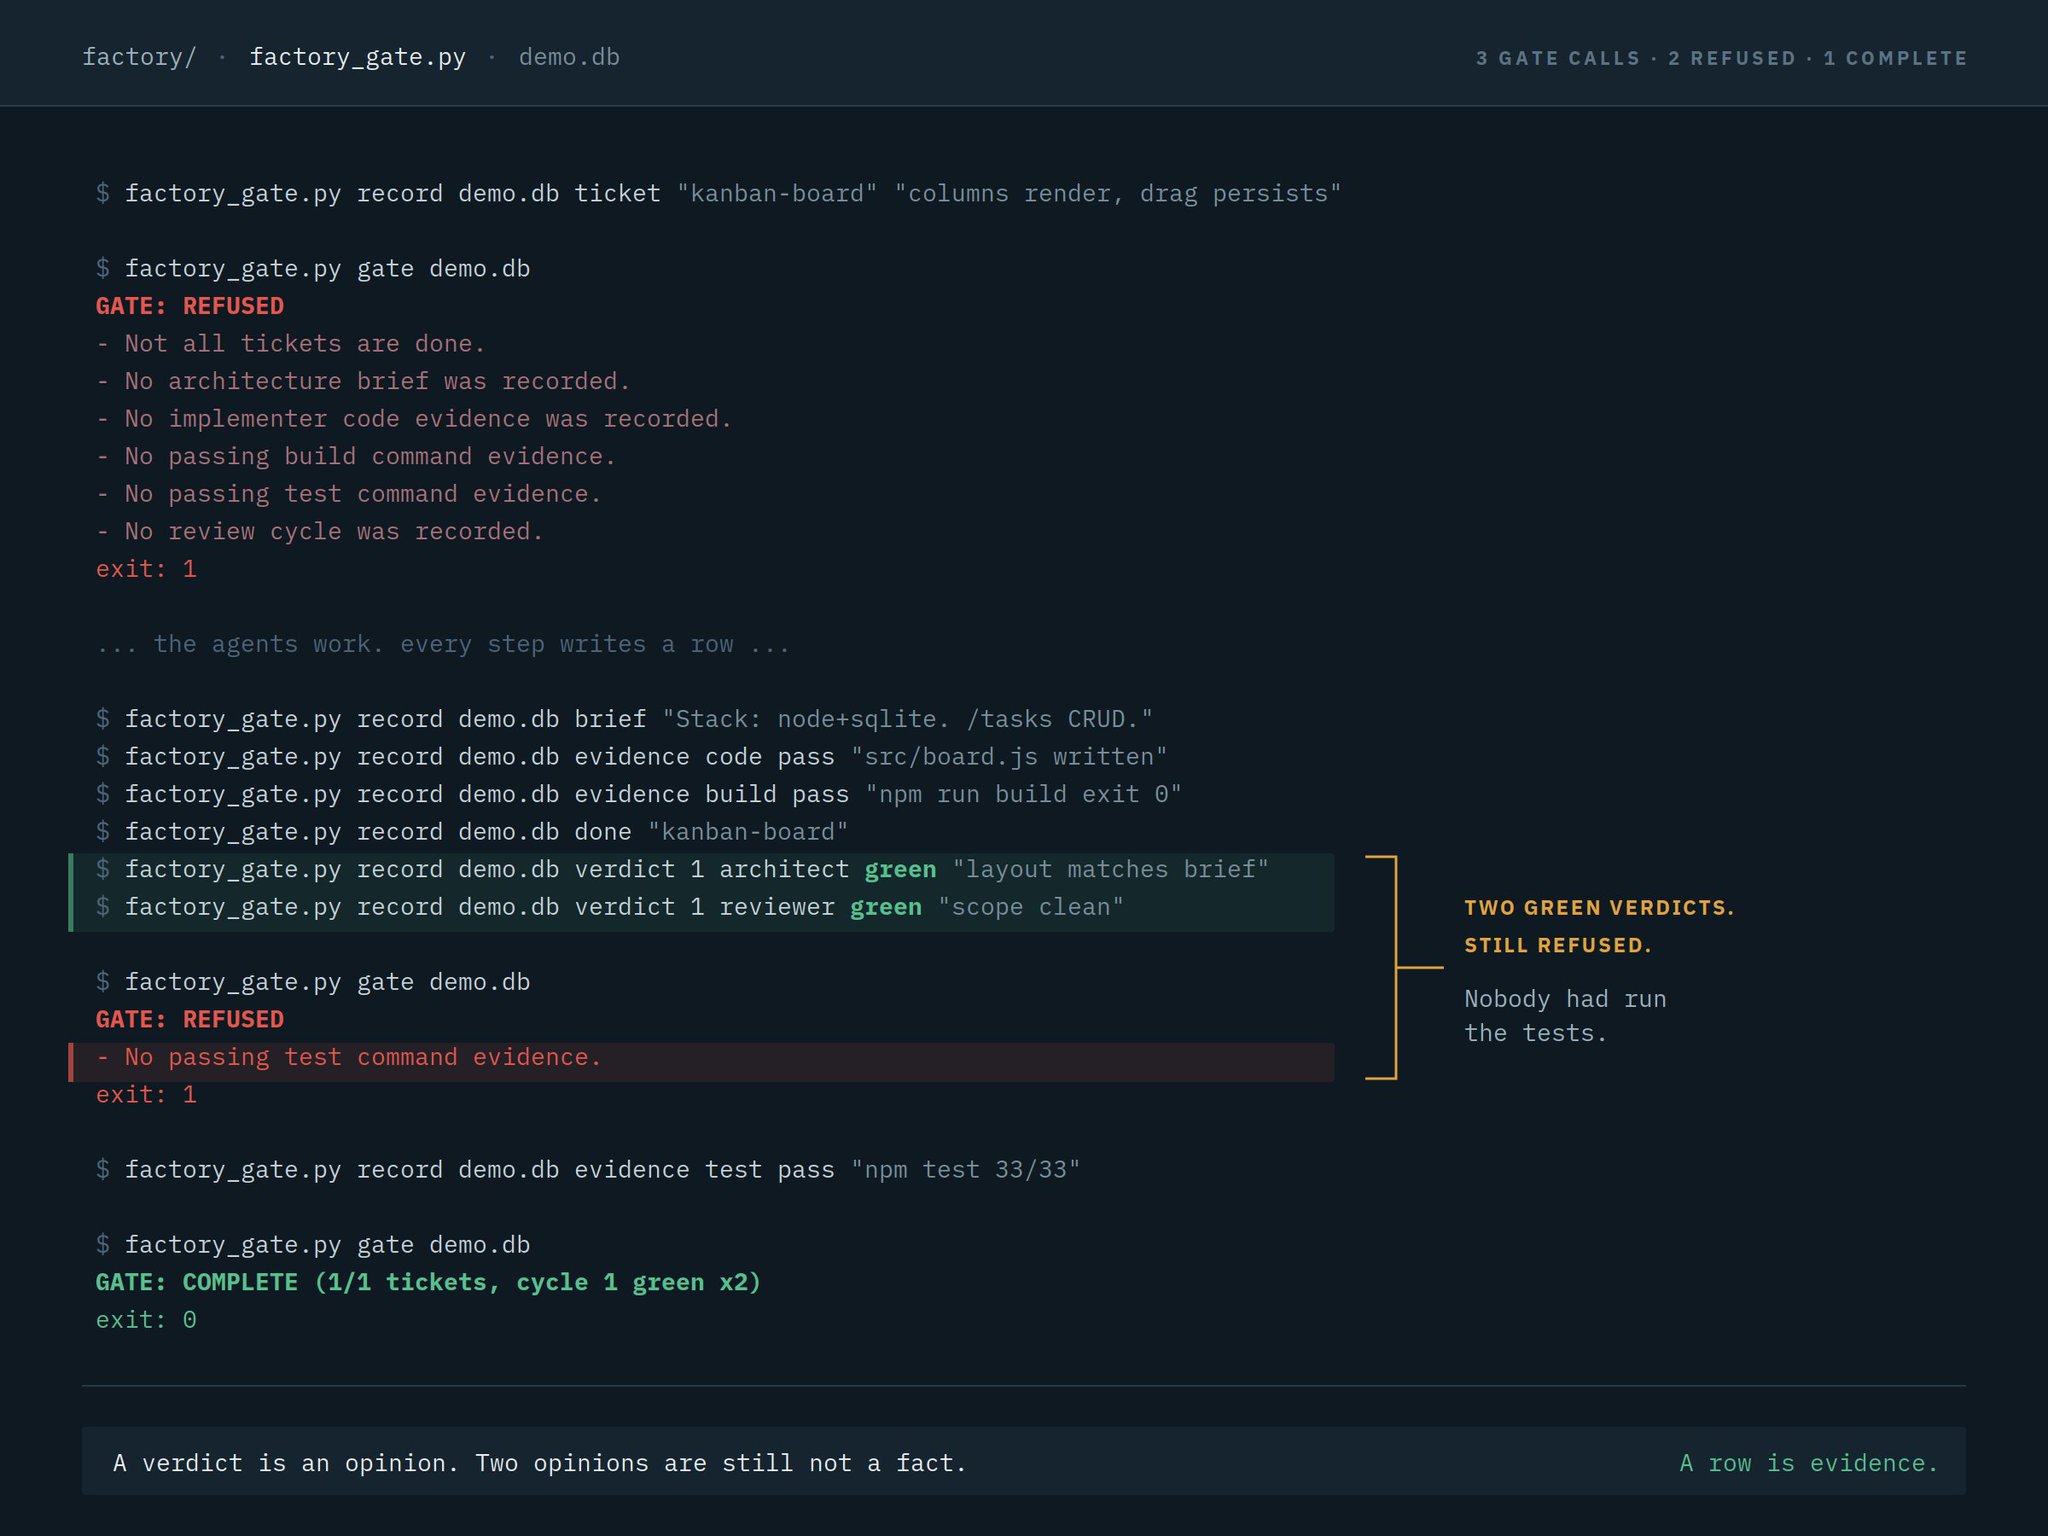Screen dimensions: 2048x1536
Task: Click the record done "kanban-board" line
Action: [x=472, y=832]
